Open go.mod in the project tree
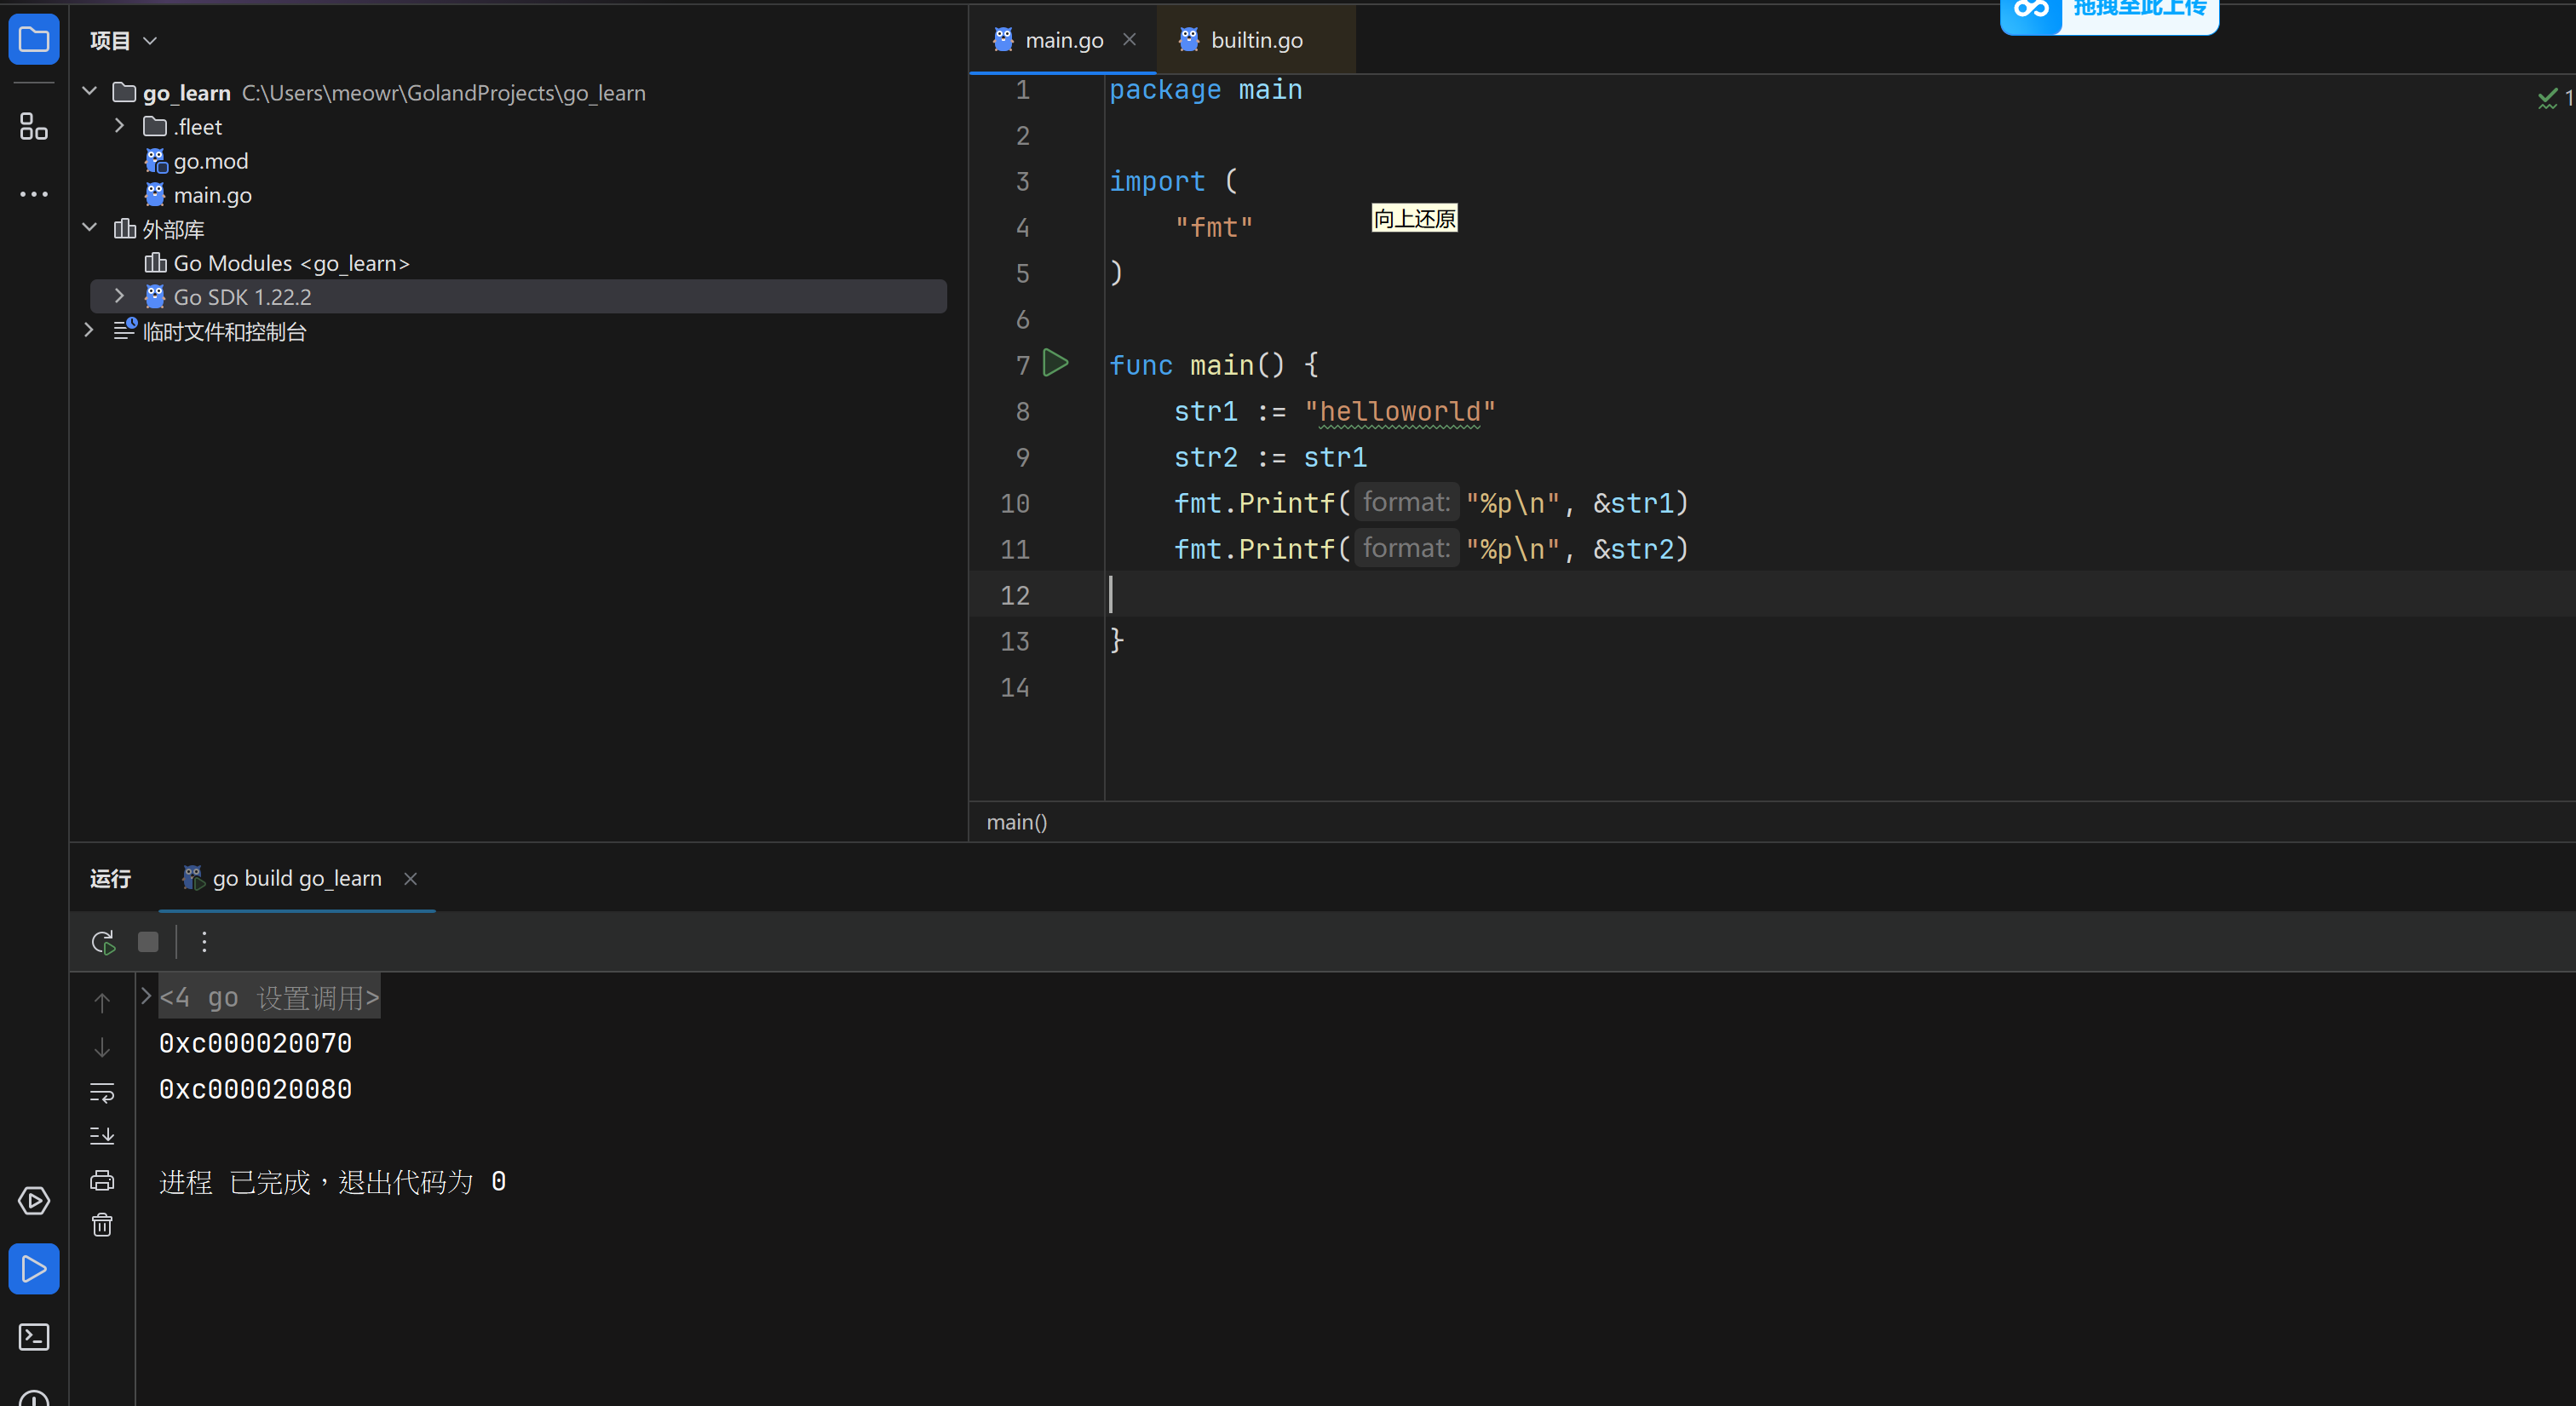Viewport: 2576px width, 1406px height. (210, 161)
